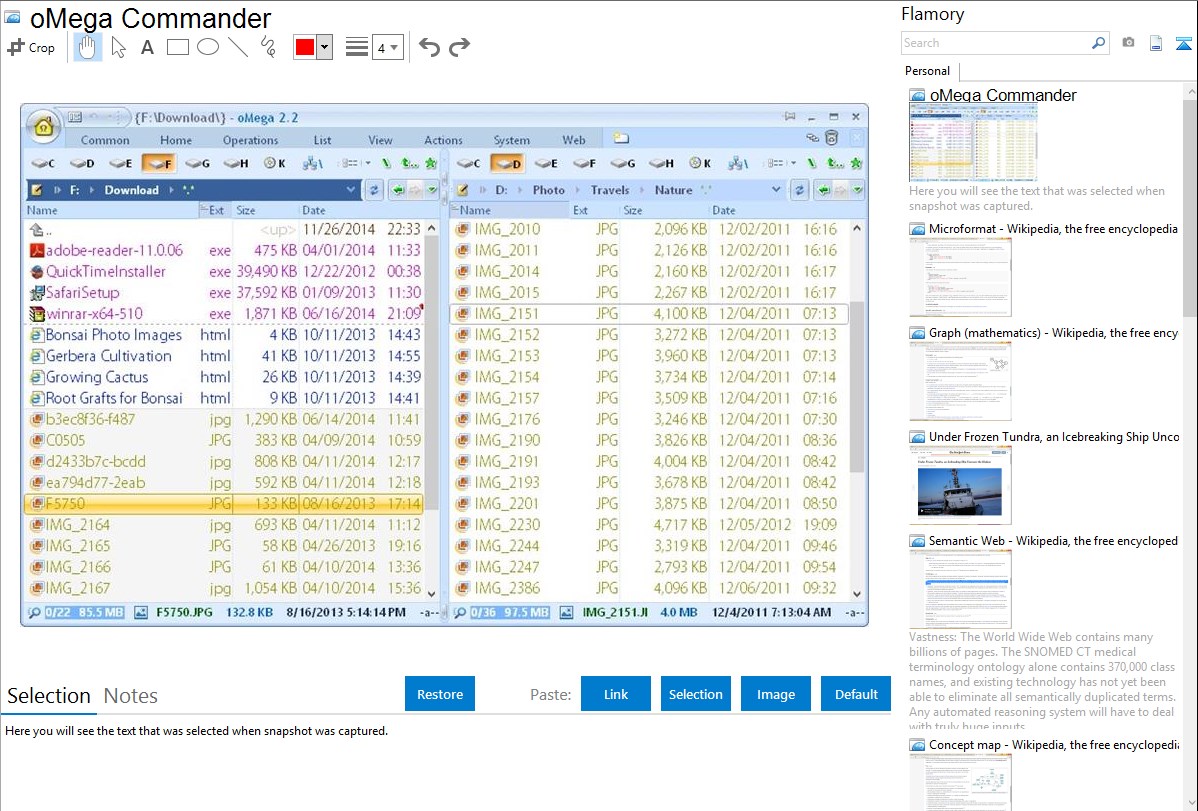Screen dimensions: 1198x811
Task: Click the Flamory search field
Action: pos(996,43)
